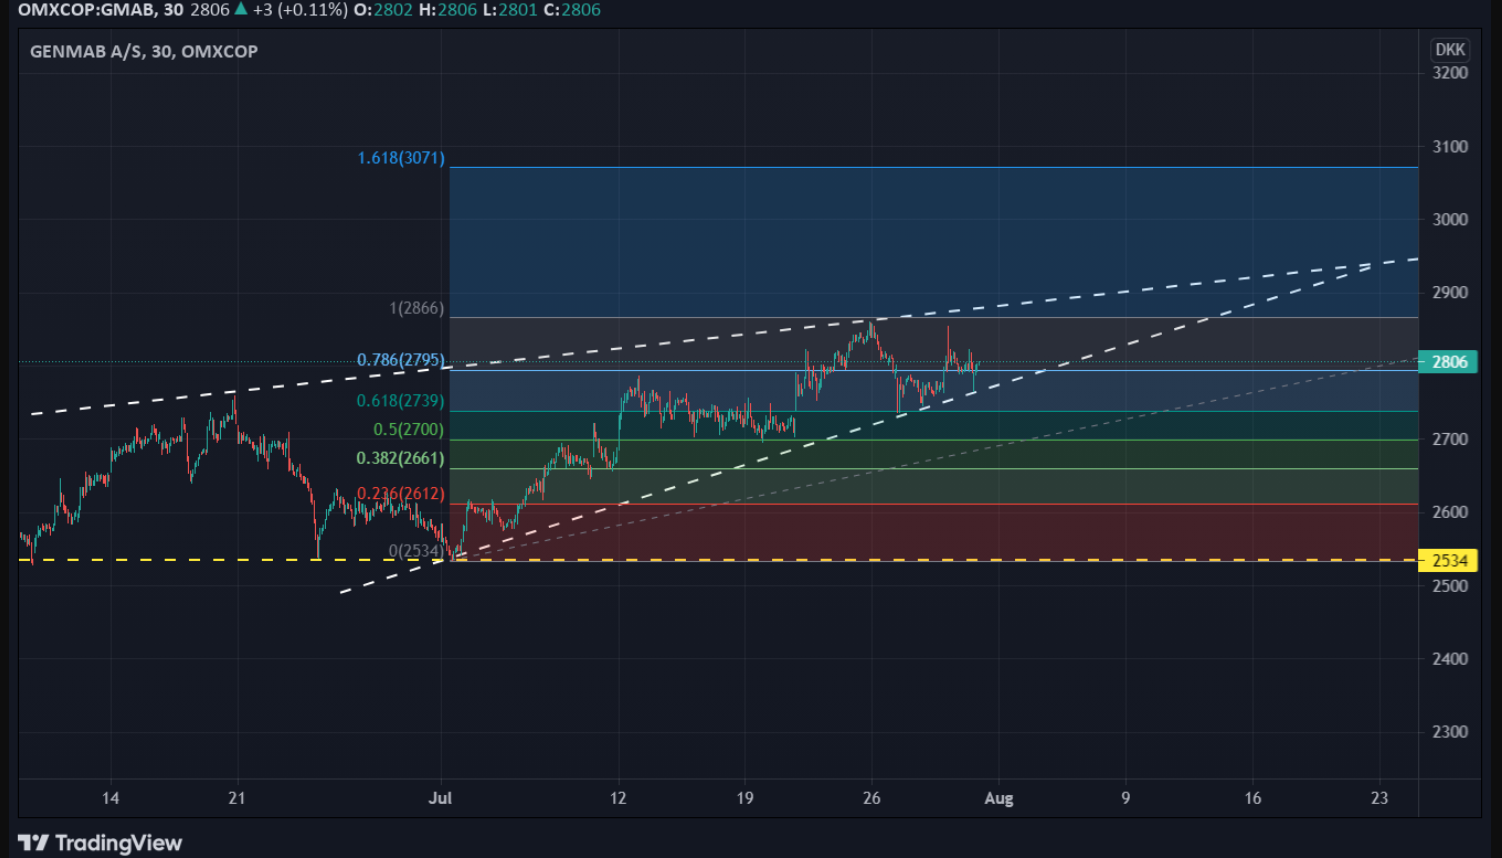
Task: Select the 0.5(2700) Fibonacci level label
Action: (x=408, y=429)
